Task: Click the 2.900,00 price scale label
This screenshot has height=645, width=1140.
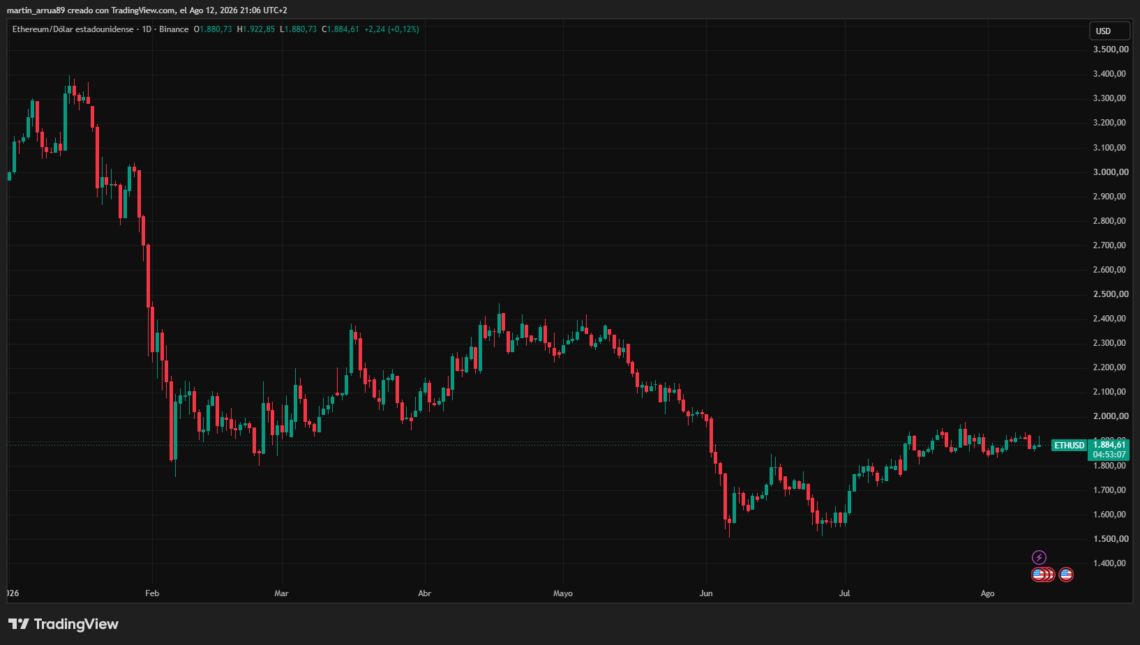Action: 1110,196
